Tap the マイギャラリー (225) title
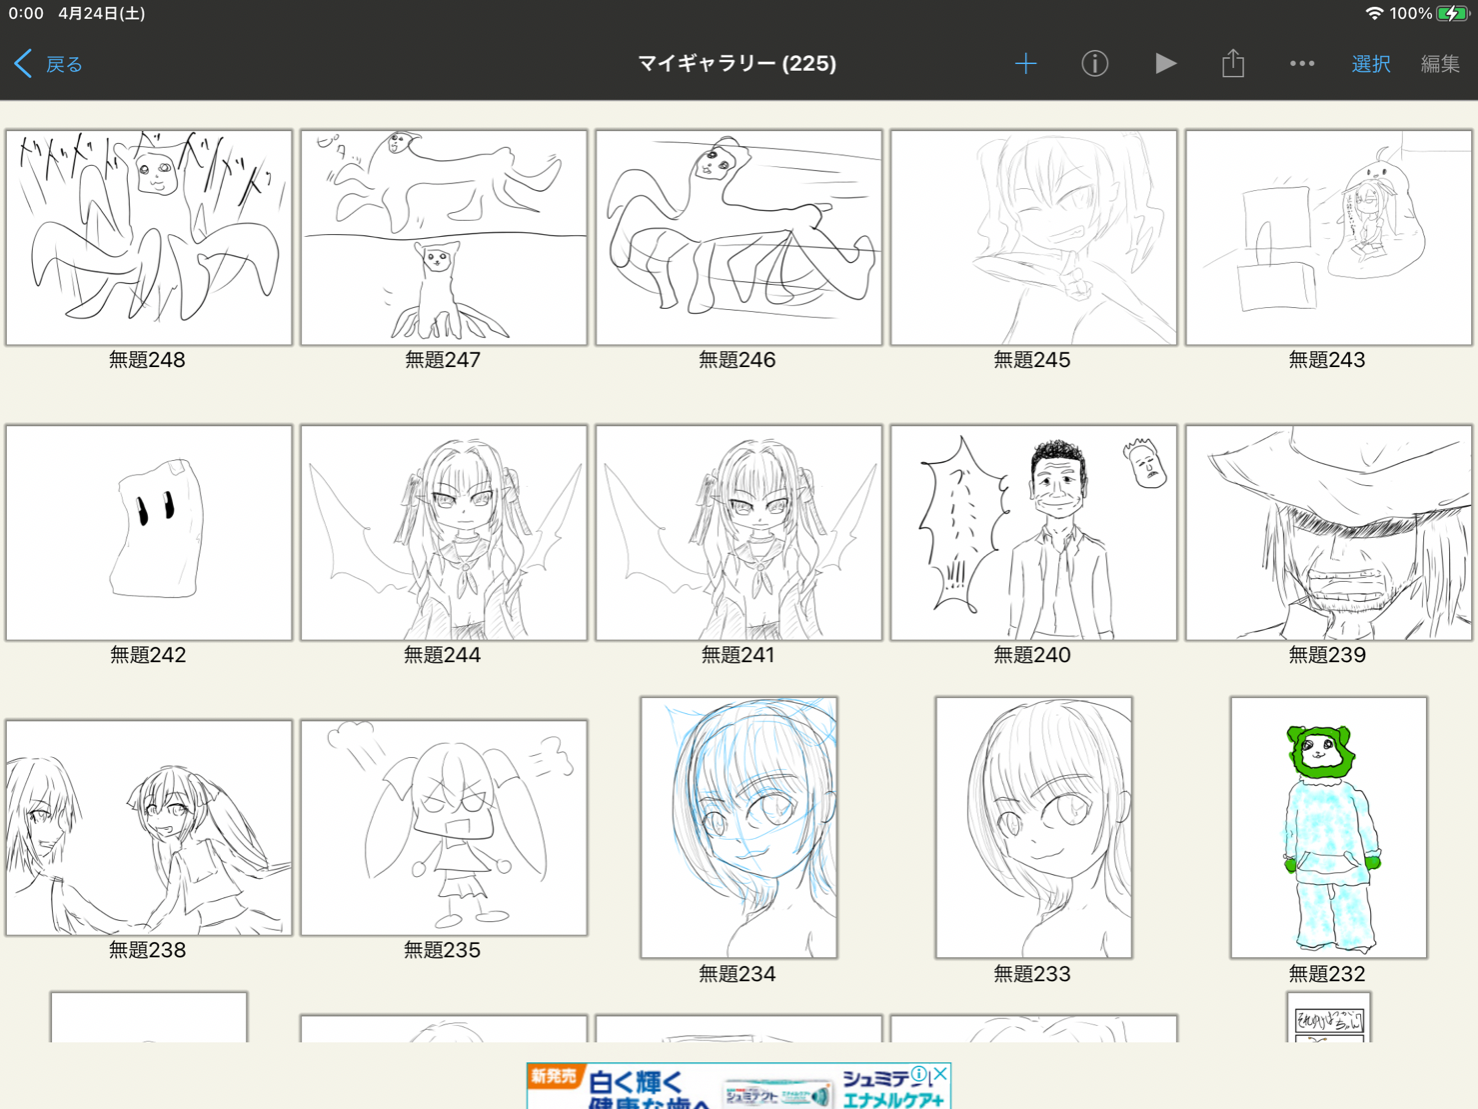This screenshot has height=1109, width=1478. pyautogui.click(x=738, y=63)
